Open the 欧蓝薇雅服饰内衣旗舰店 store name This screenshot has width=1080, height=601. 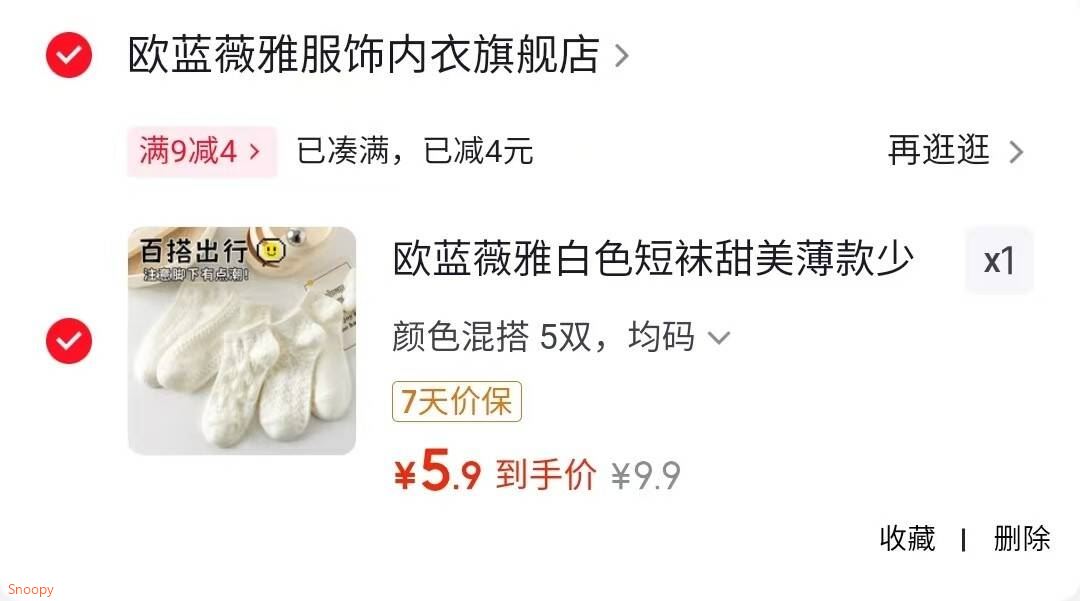point(364,55)
